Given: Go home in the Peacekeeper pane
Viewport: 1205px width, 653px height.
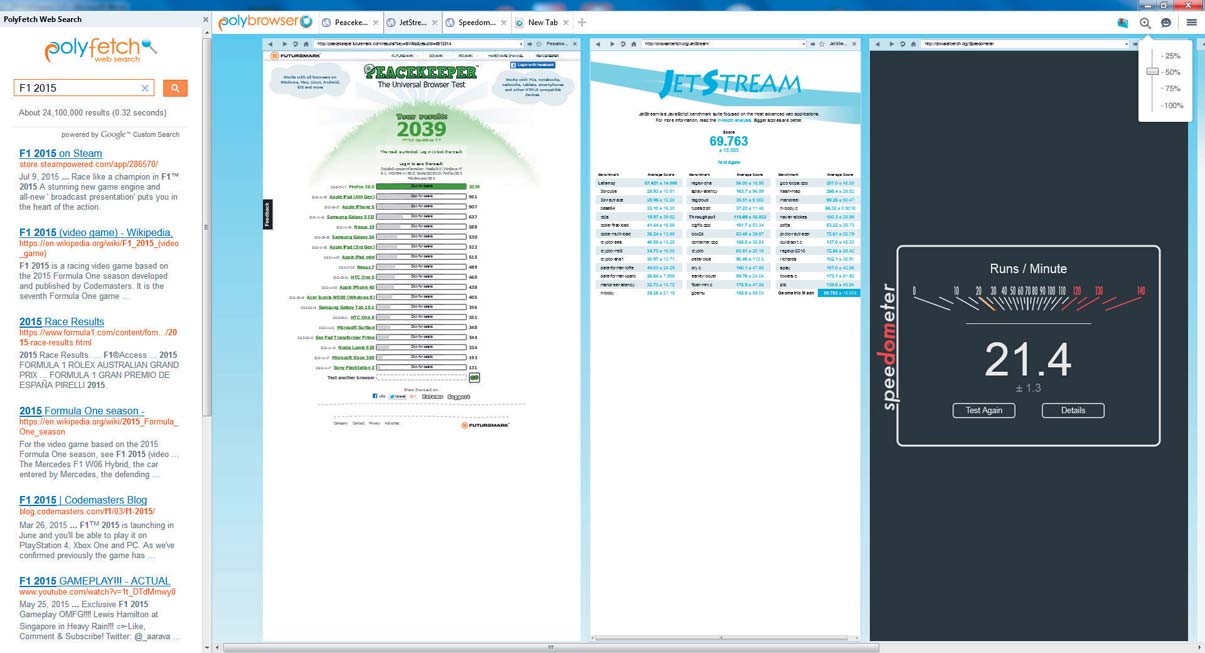Looking at the screenshot, I should click(306, 44).
